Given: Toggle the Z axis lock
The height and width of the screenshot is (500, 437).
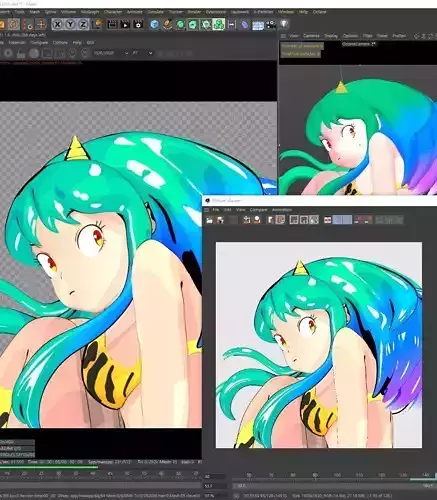Looking at the screenshot, I should point(83,24).
